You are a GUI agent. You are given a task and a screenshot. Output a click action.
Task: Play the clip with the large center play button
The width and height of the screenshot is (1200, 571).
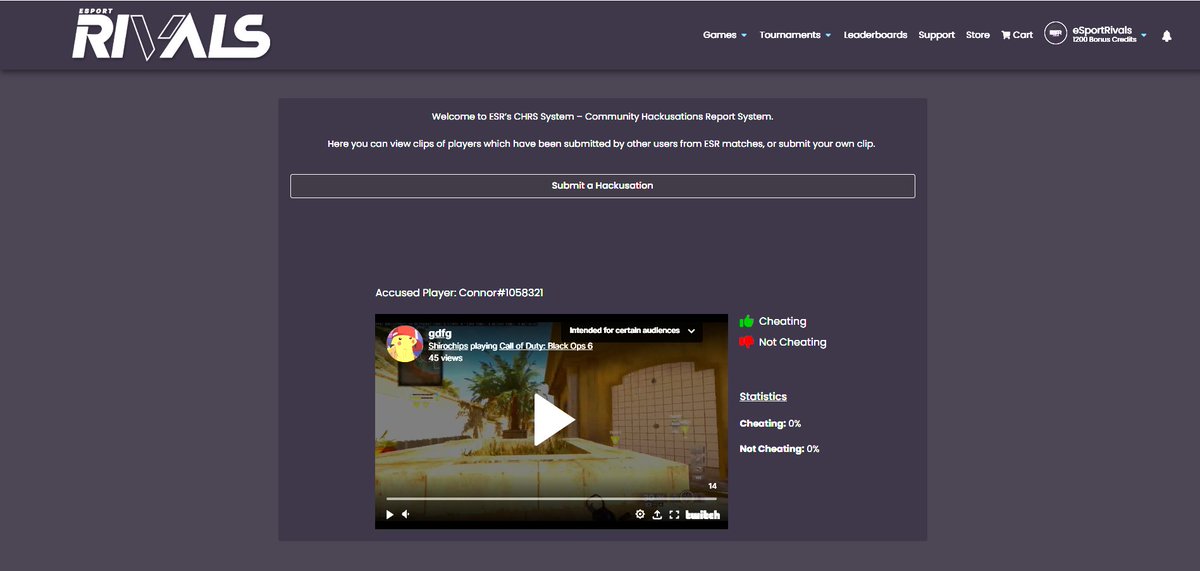553,419
